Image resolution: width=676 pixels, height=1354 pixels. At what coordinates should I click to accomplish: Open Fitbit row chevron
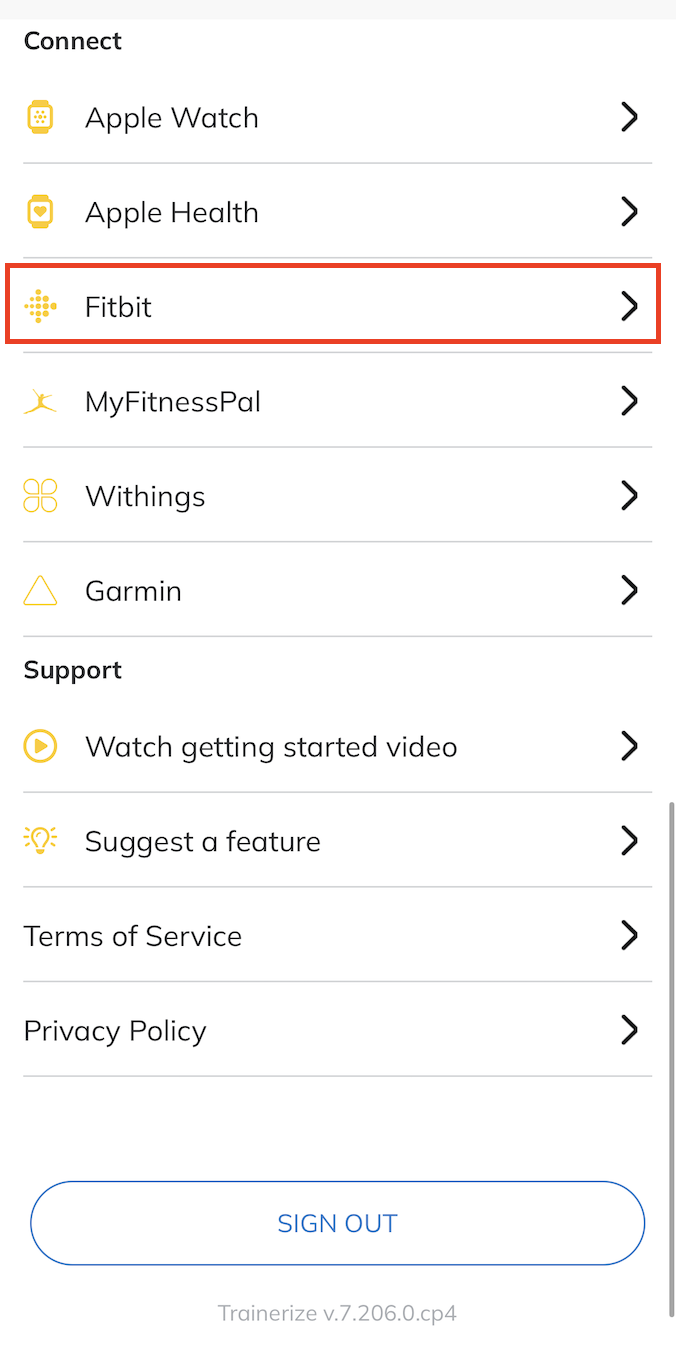click(629, 307)
